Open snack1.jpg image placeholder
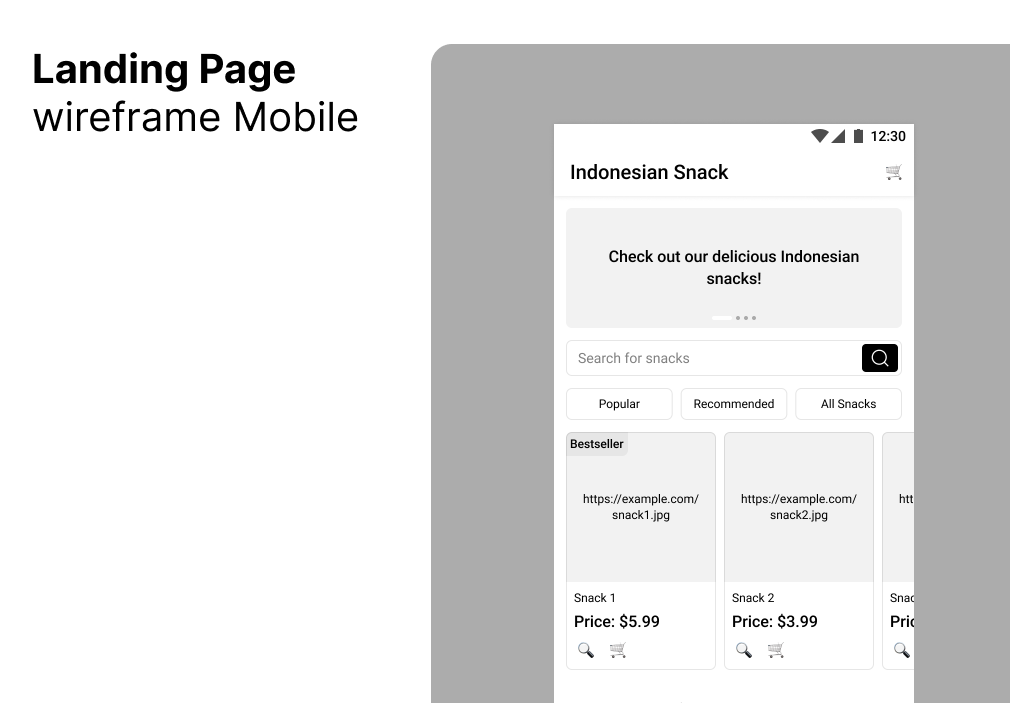Screen dimensions: 1010x703 [641, 507]
